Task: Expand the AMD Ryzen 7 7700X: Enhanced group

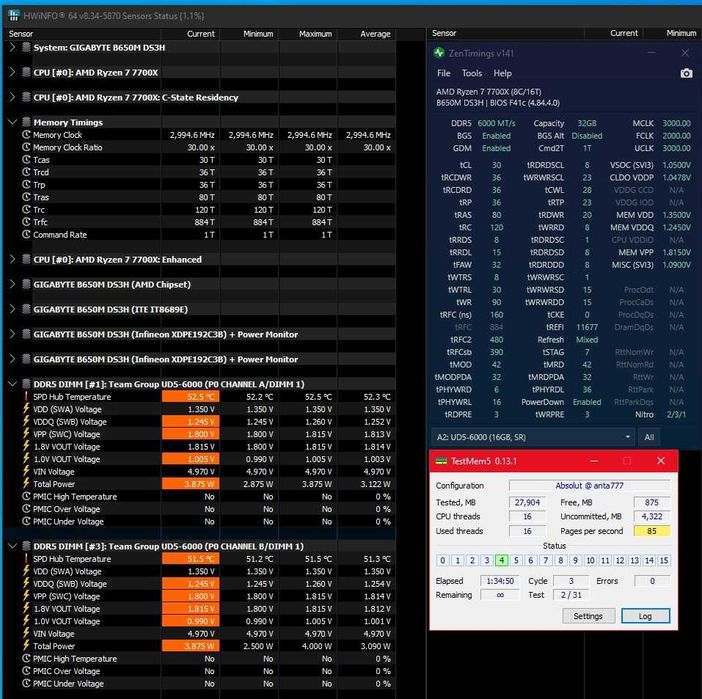Action: [x=12, y=260]
